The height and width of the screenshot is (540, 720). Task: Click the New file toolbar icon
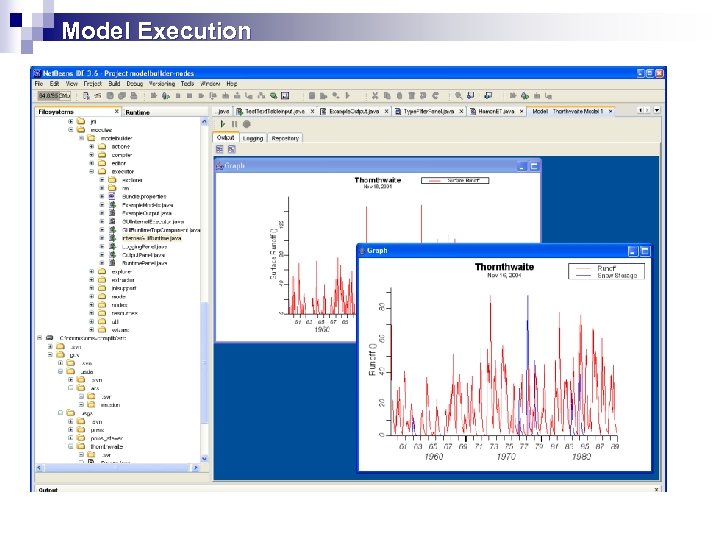coord(86,96)
